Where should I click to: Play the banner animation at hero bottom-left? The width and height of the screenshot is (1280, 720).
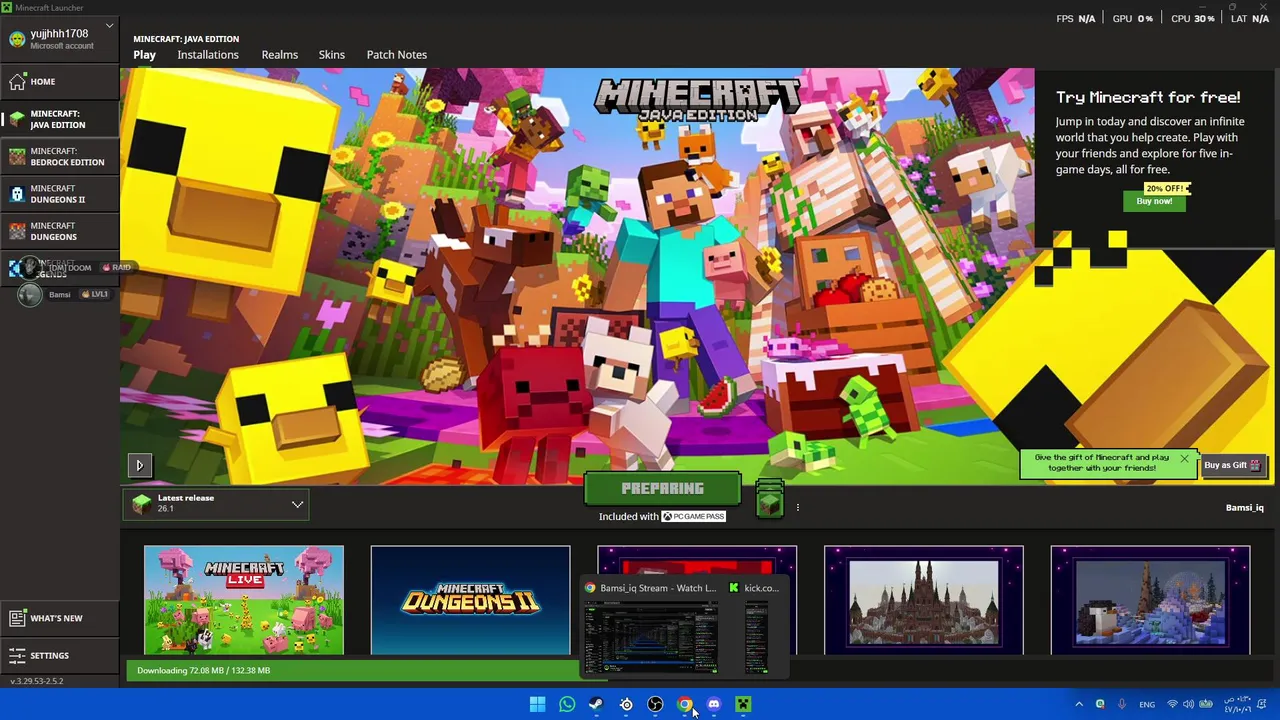coord(140,465)
